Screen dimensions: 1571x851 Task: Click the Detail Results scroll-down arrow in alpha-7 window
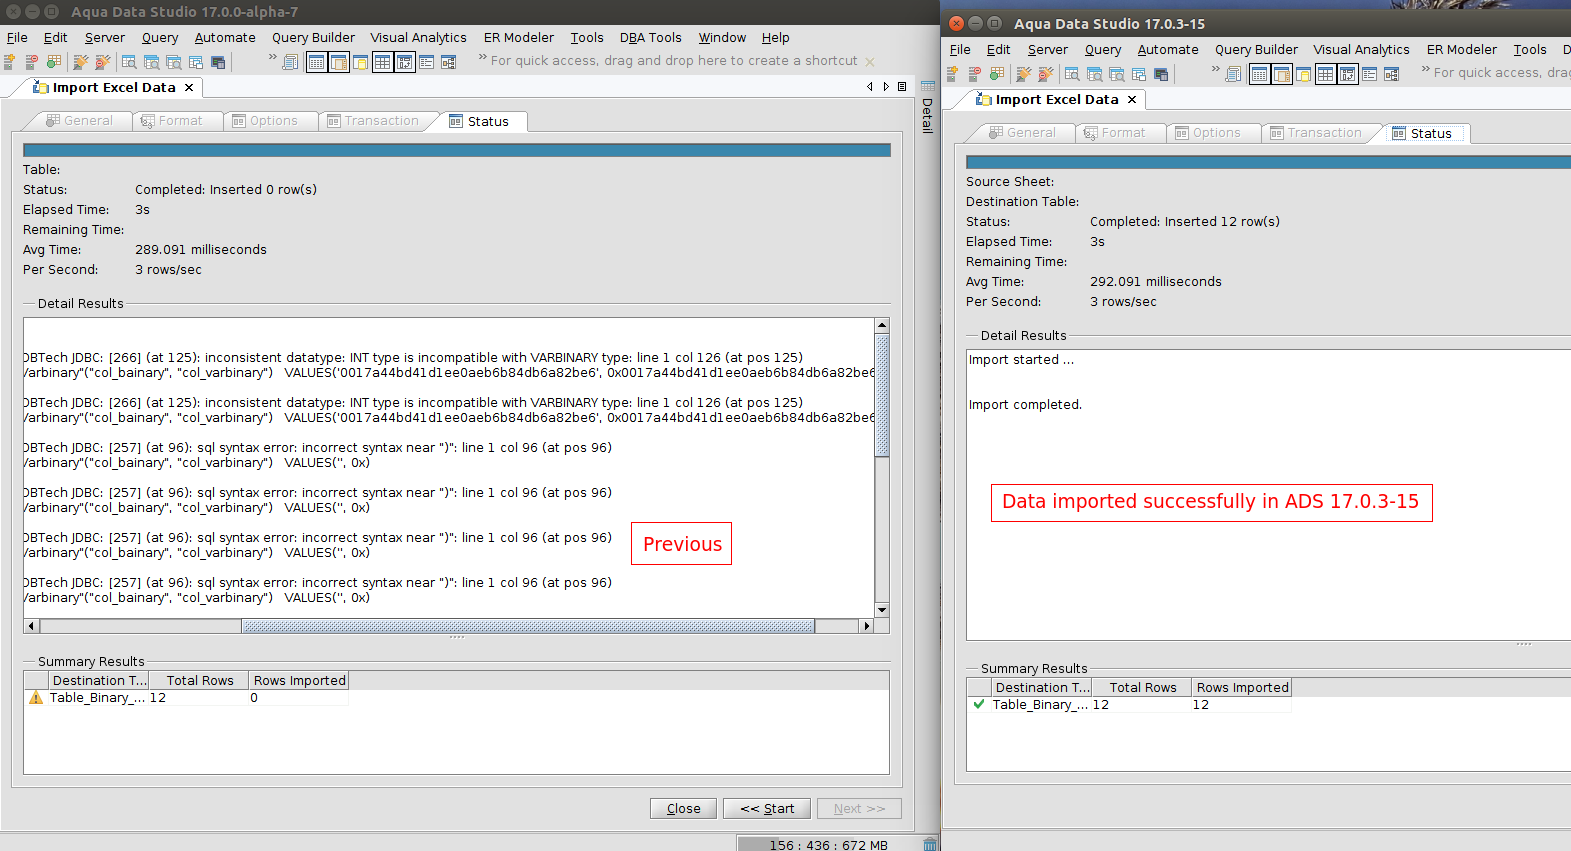pyautogui.click(x=882, y=610)
